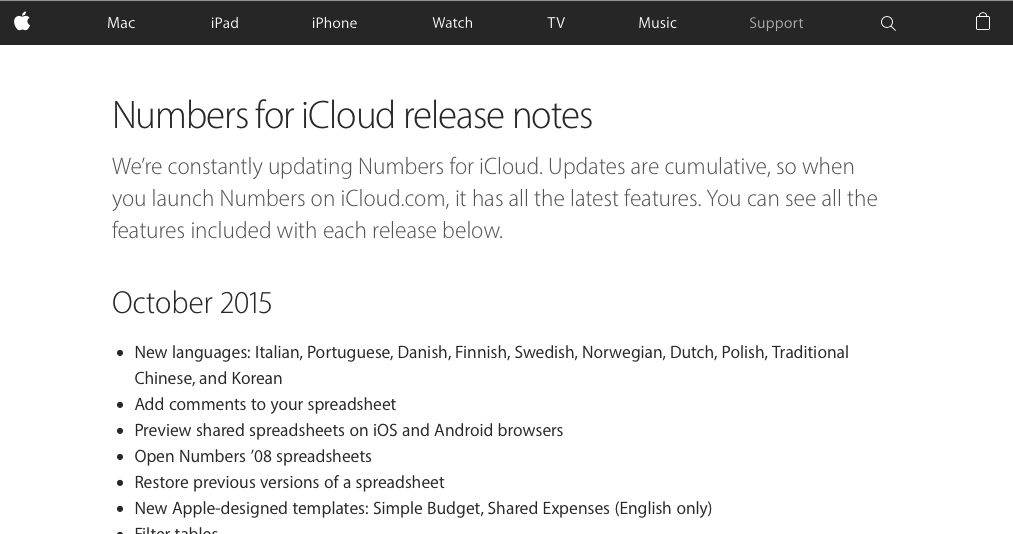Navigate to the Music section

click(657, 23)
